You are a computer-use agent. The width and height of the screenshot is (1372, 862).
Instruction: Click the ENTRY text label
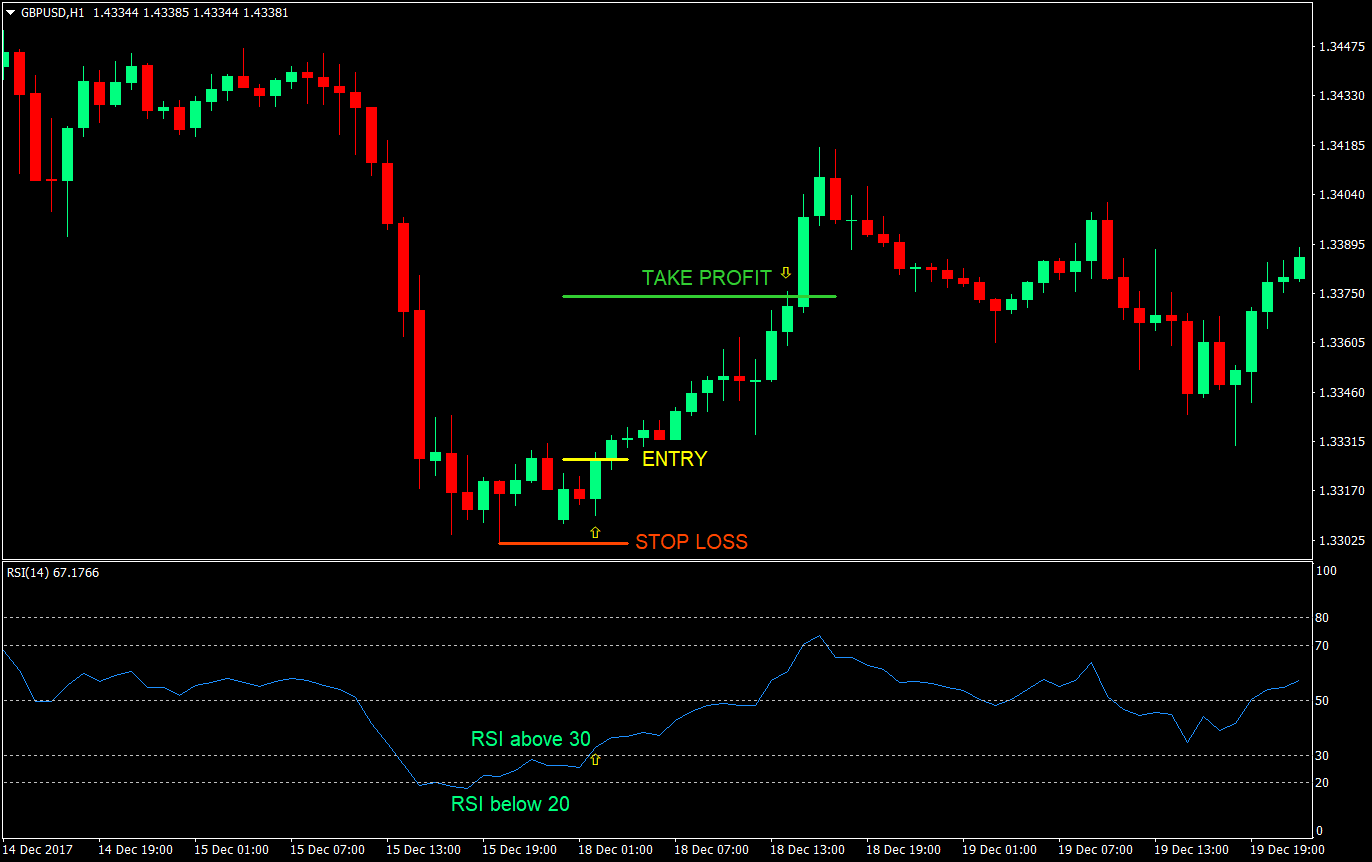(674, 458)
